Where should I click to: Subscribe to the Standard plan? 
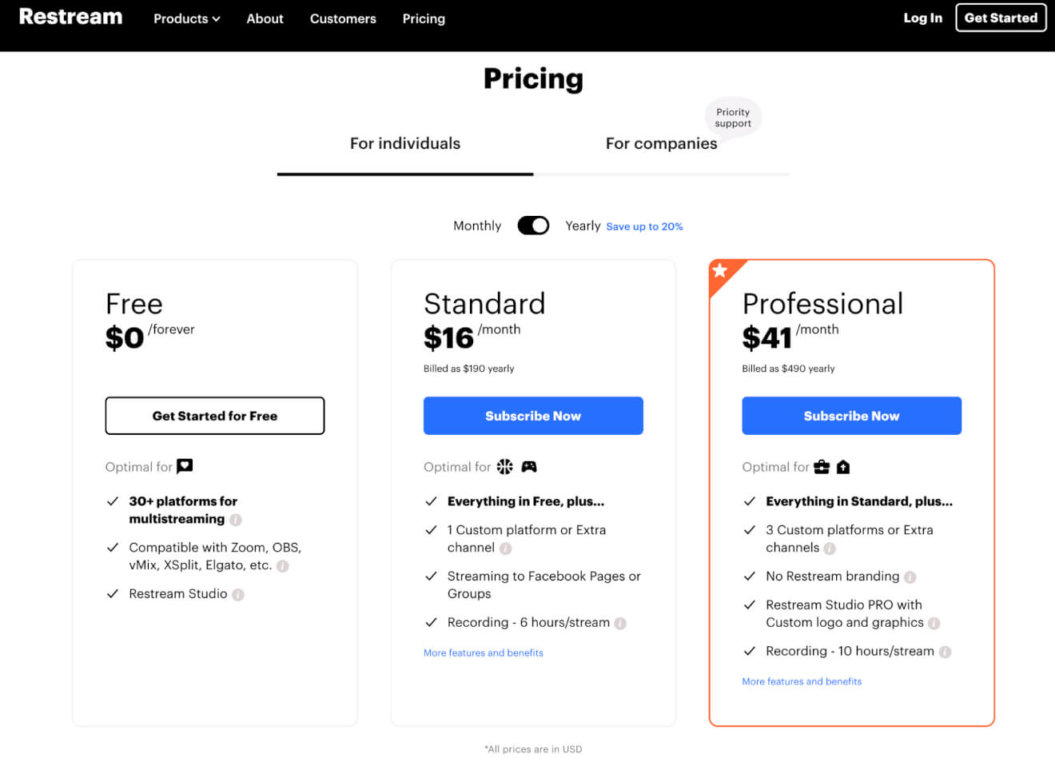point(533,416)
